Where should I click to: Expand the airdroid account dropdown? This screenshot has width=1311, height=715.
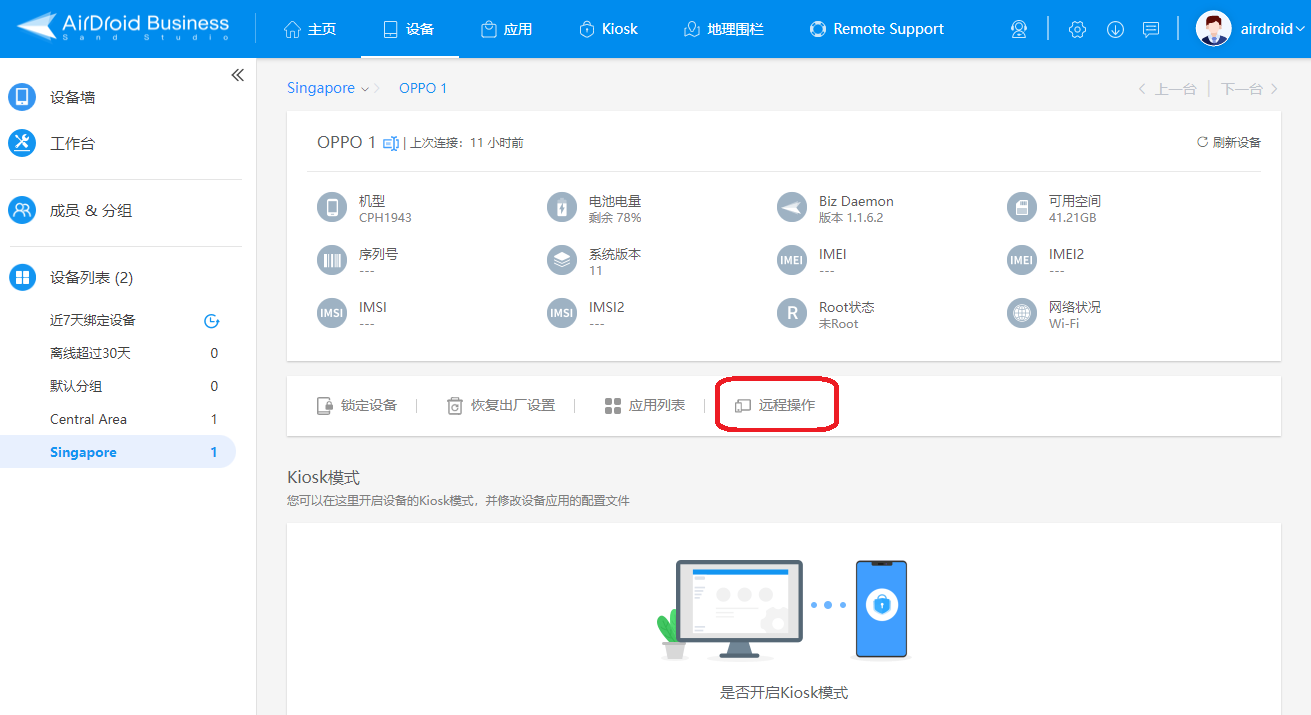coord(1273,29)
